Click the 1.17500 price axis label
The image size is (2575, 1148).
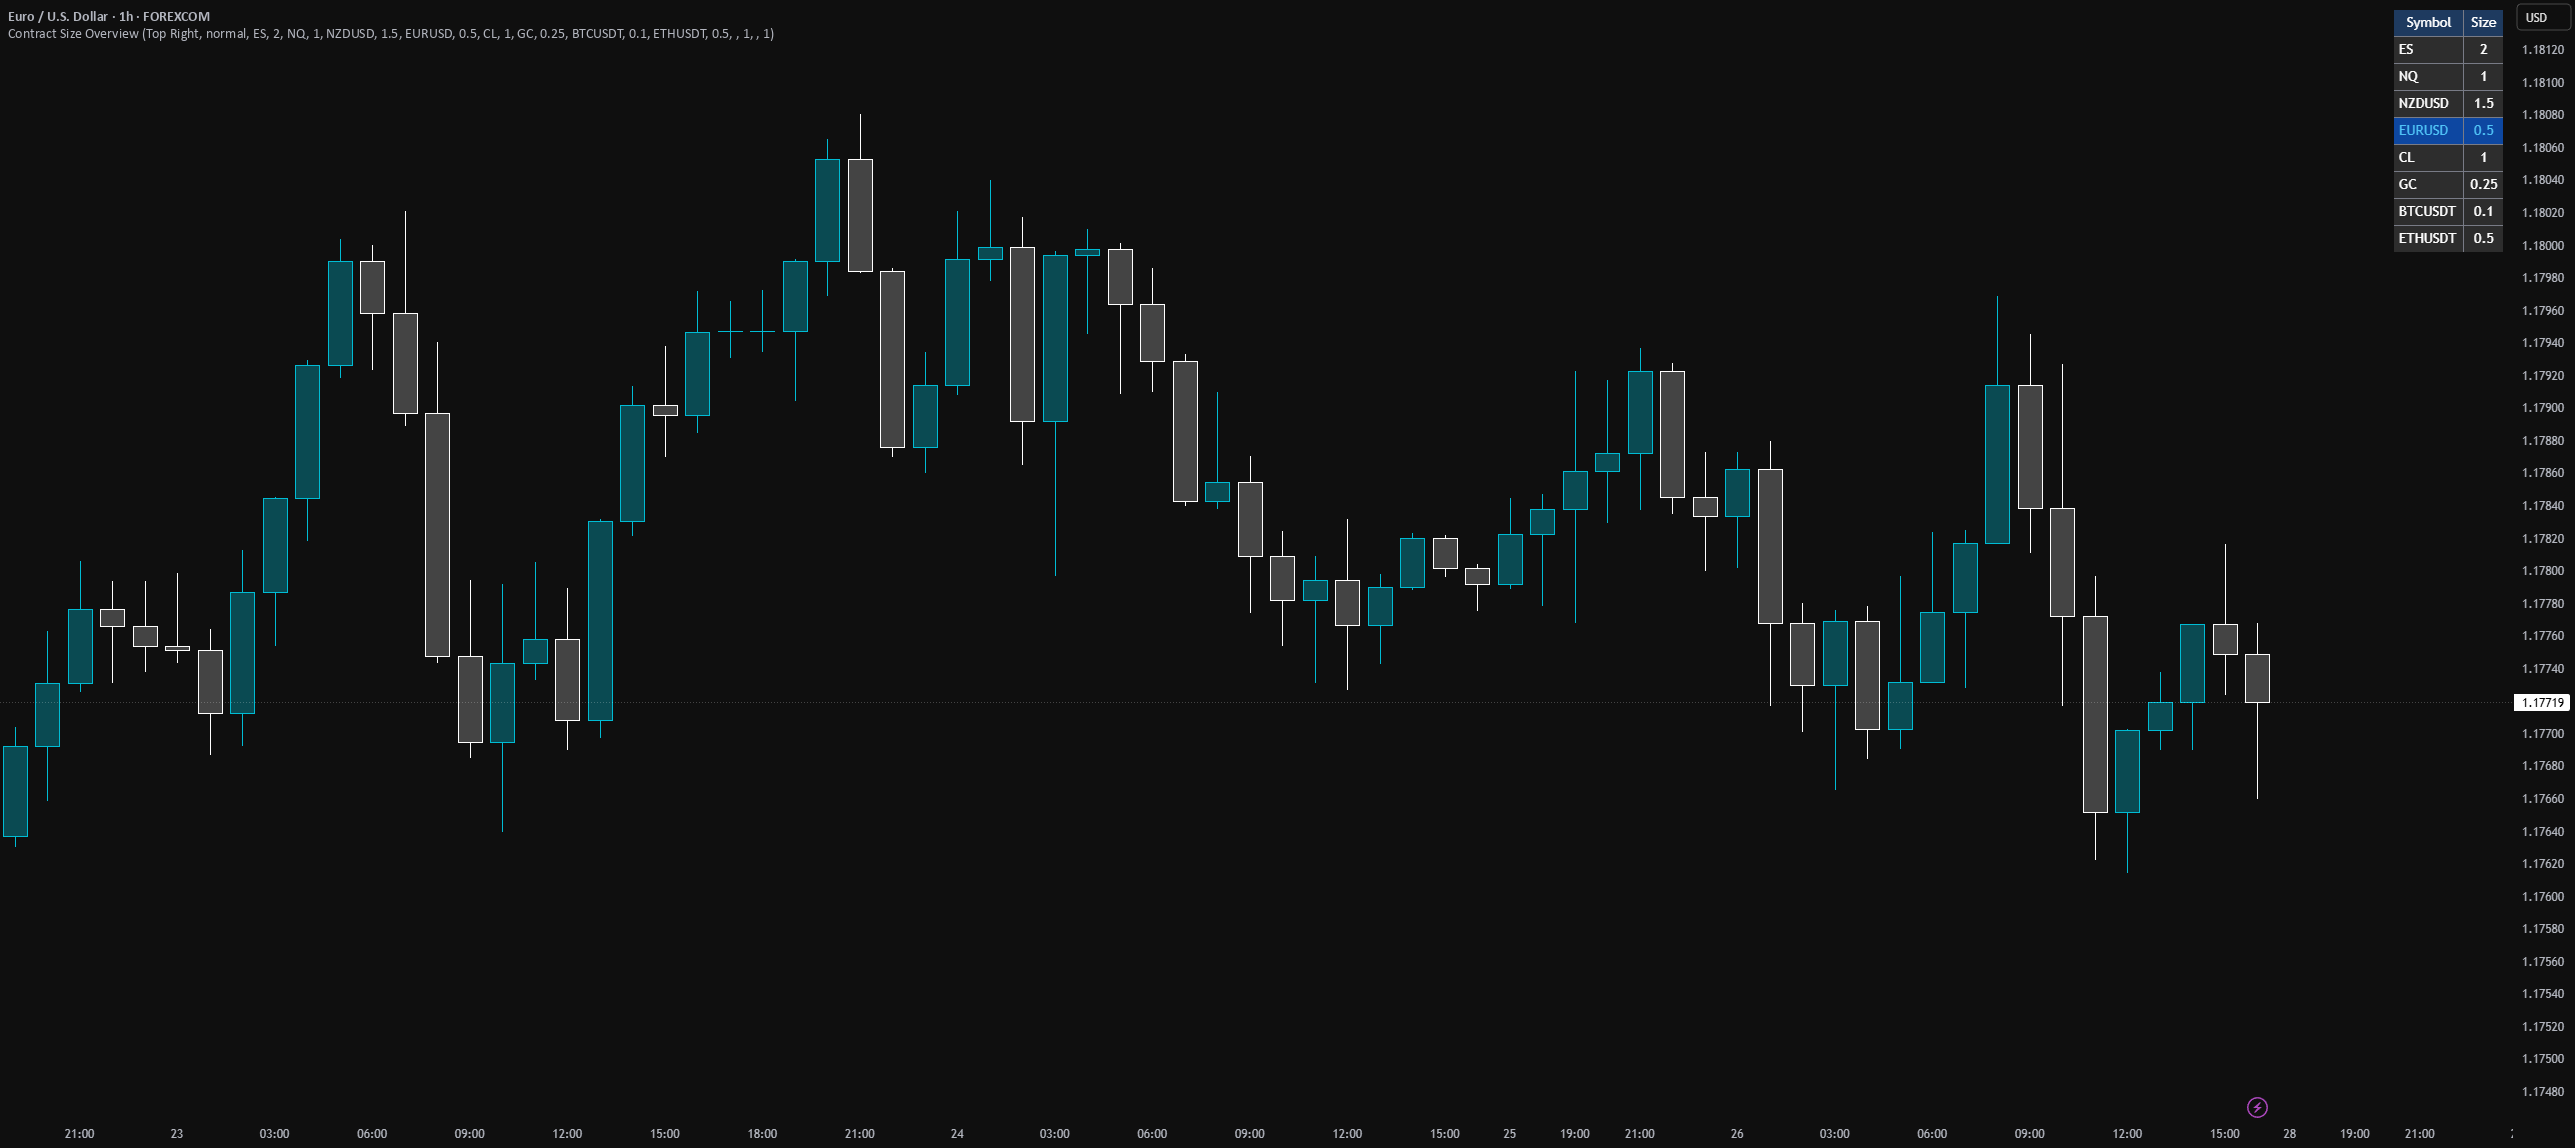pyautogui.click(x=2542, y=1058)
